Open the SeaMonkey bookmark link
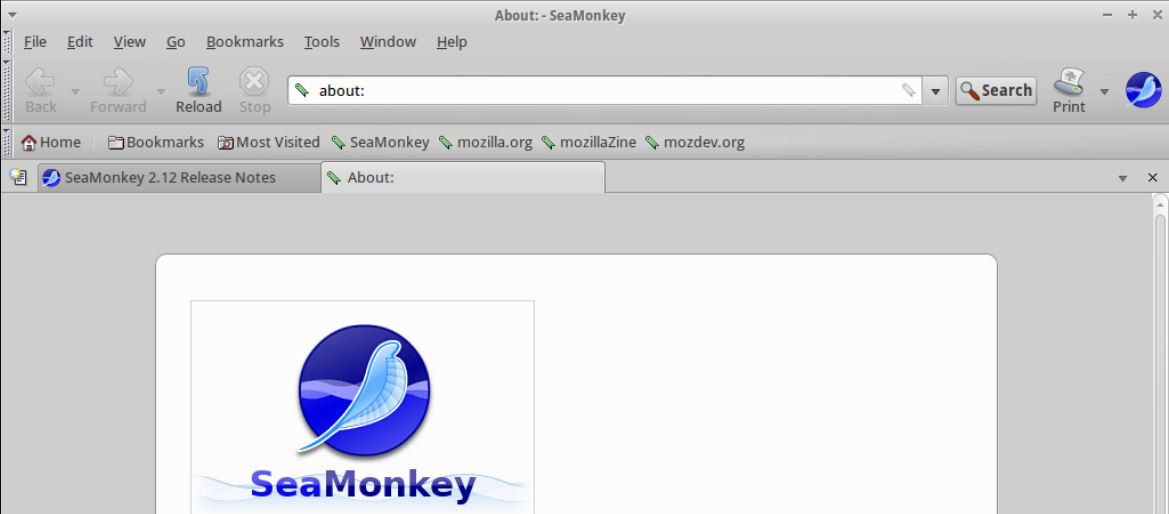The image size is (1169, 514). [380, 142]
